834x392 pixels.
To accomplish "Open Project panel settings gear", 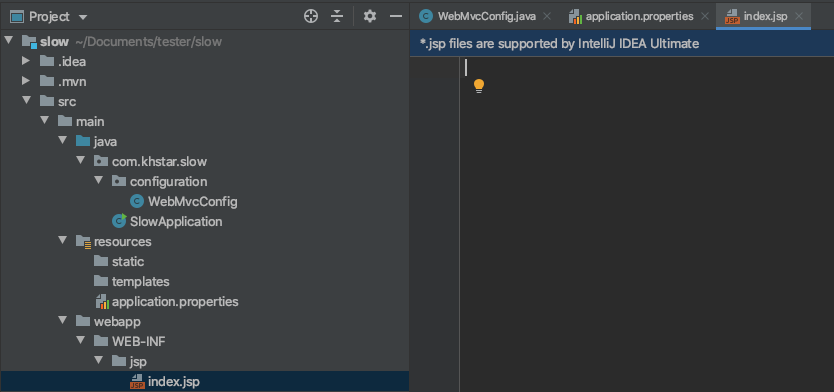I will [370, 16].
